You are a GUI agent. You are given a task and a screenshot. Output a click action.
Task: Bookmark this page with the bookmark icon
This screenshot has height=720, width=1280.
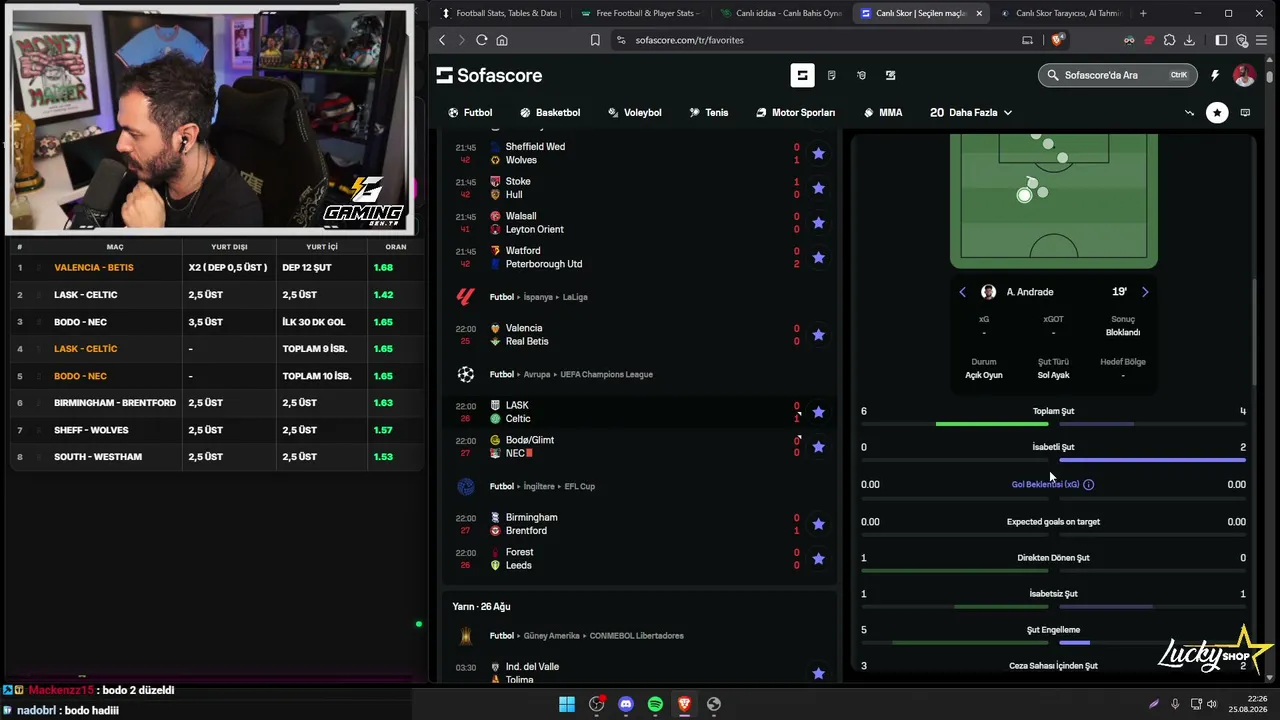point(595,40)
